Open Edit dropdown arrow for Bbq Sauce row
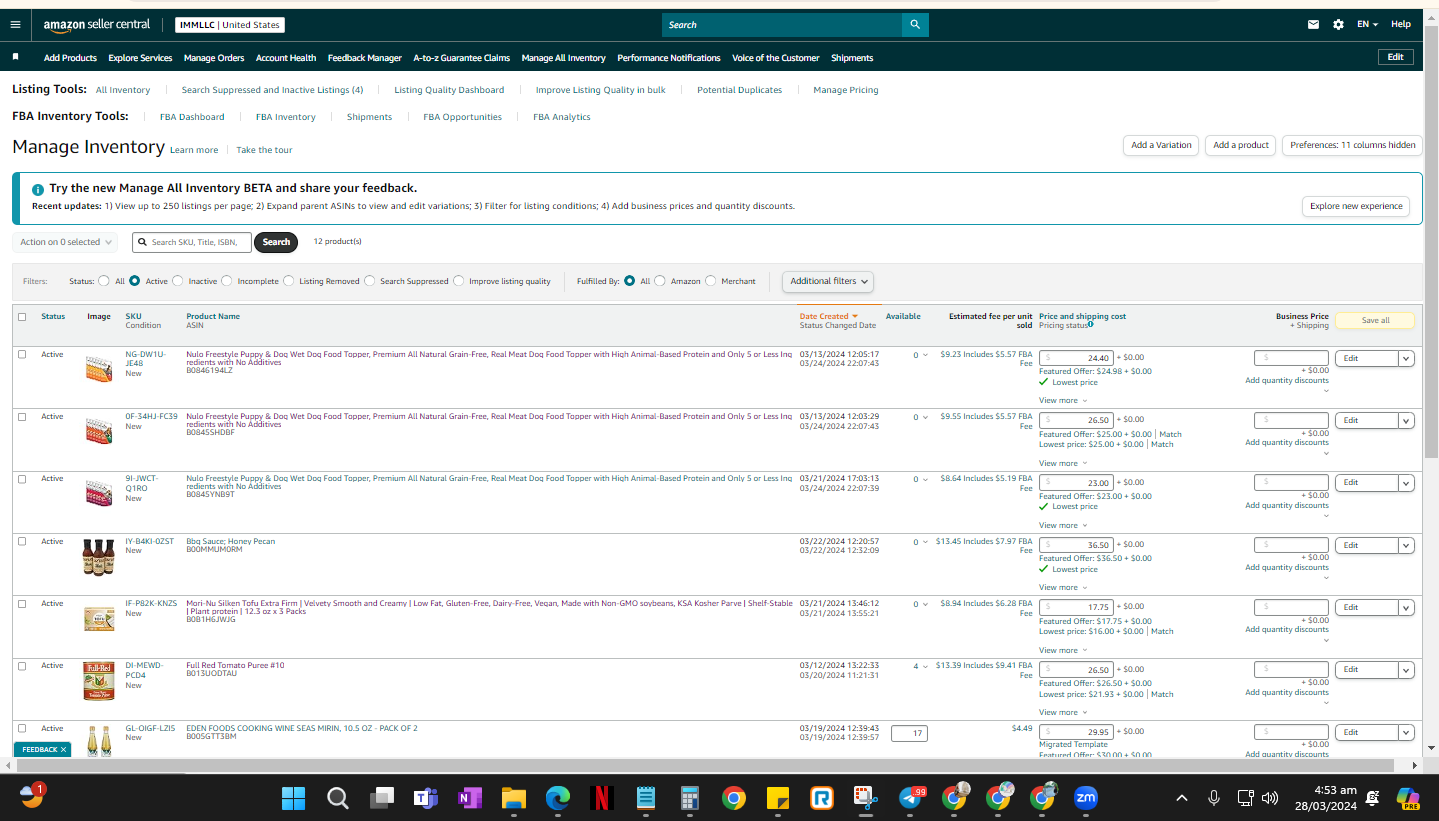 pos(1406,545)
